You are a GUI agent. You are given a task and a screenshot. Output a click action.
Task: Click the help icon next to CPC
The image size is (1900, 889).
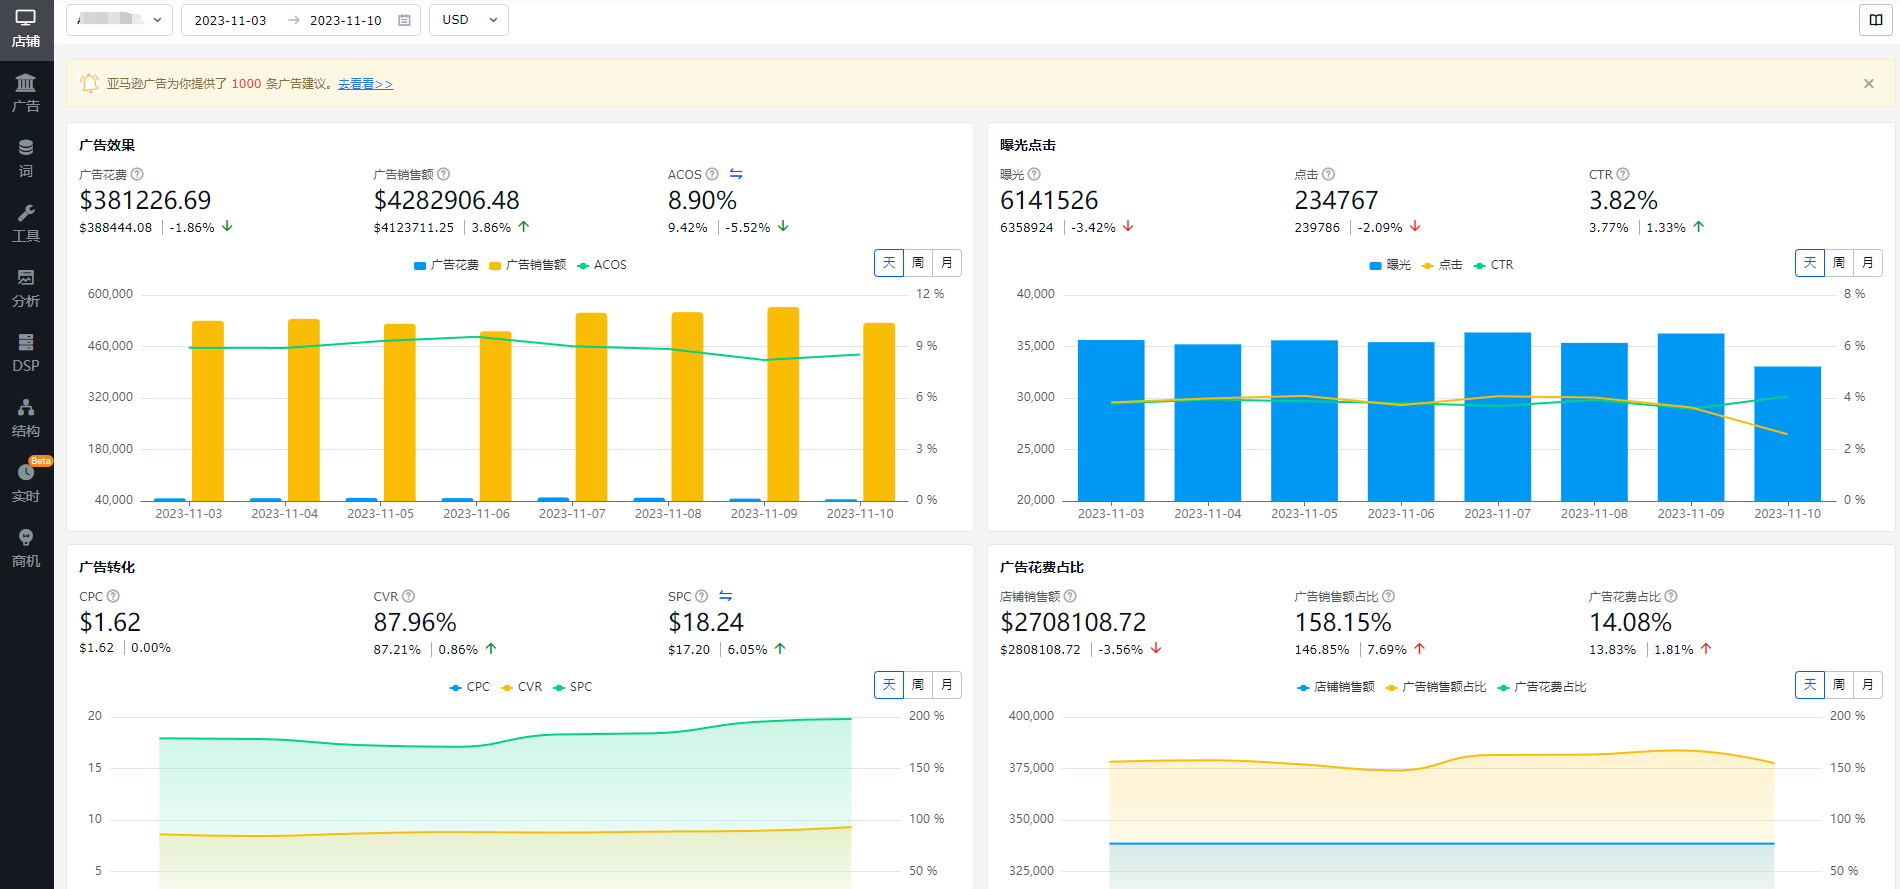[x=113, y=596]
